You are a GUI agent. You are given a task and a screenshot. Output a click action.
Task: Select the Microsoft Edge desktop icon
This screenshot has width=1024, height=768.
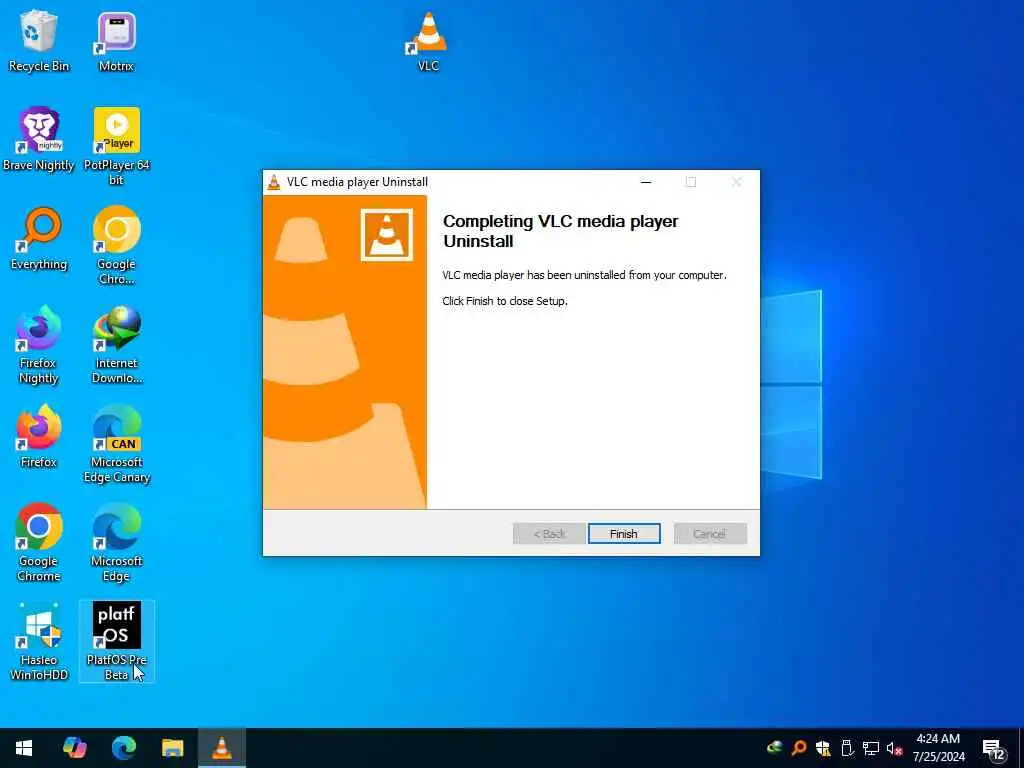coord(116,543)
